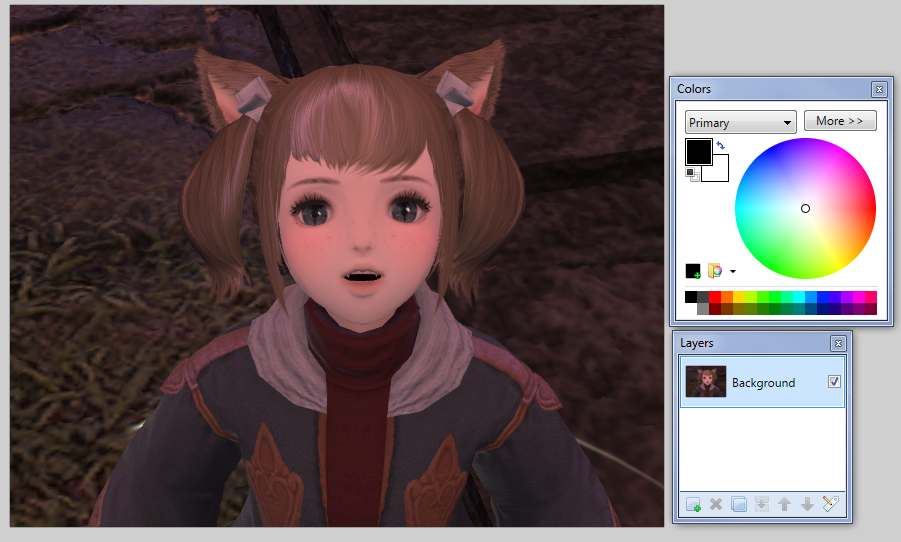Add a new layer in Layers panel
901x542 pixels.
(x=694, y=505)
